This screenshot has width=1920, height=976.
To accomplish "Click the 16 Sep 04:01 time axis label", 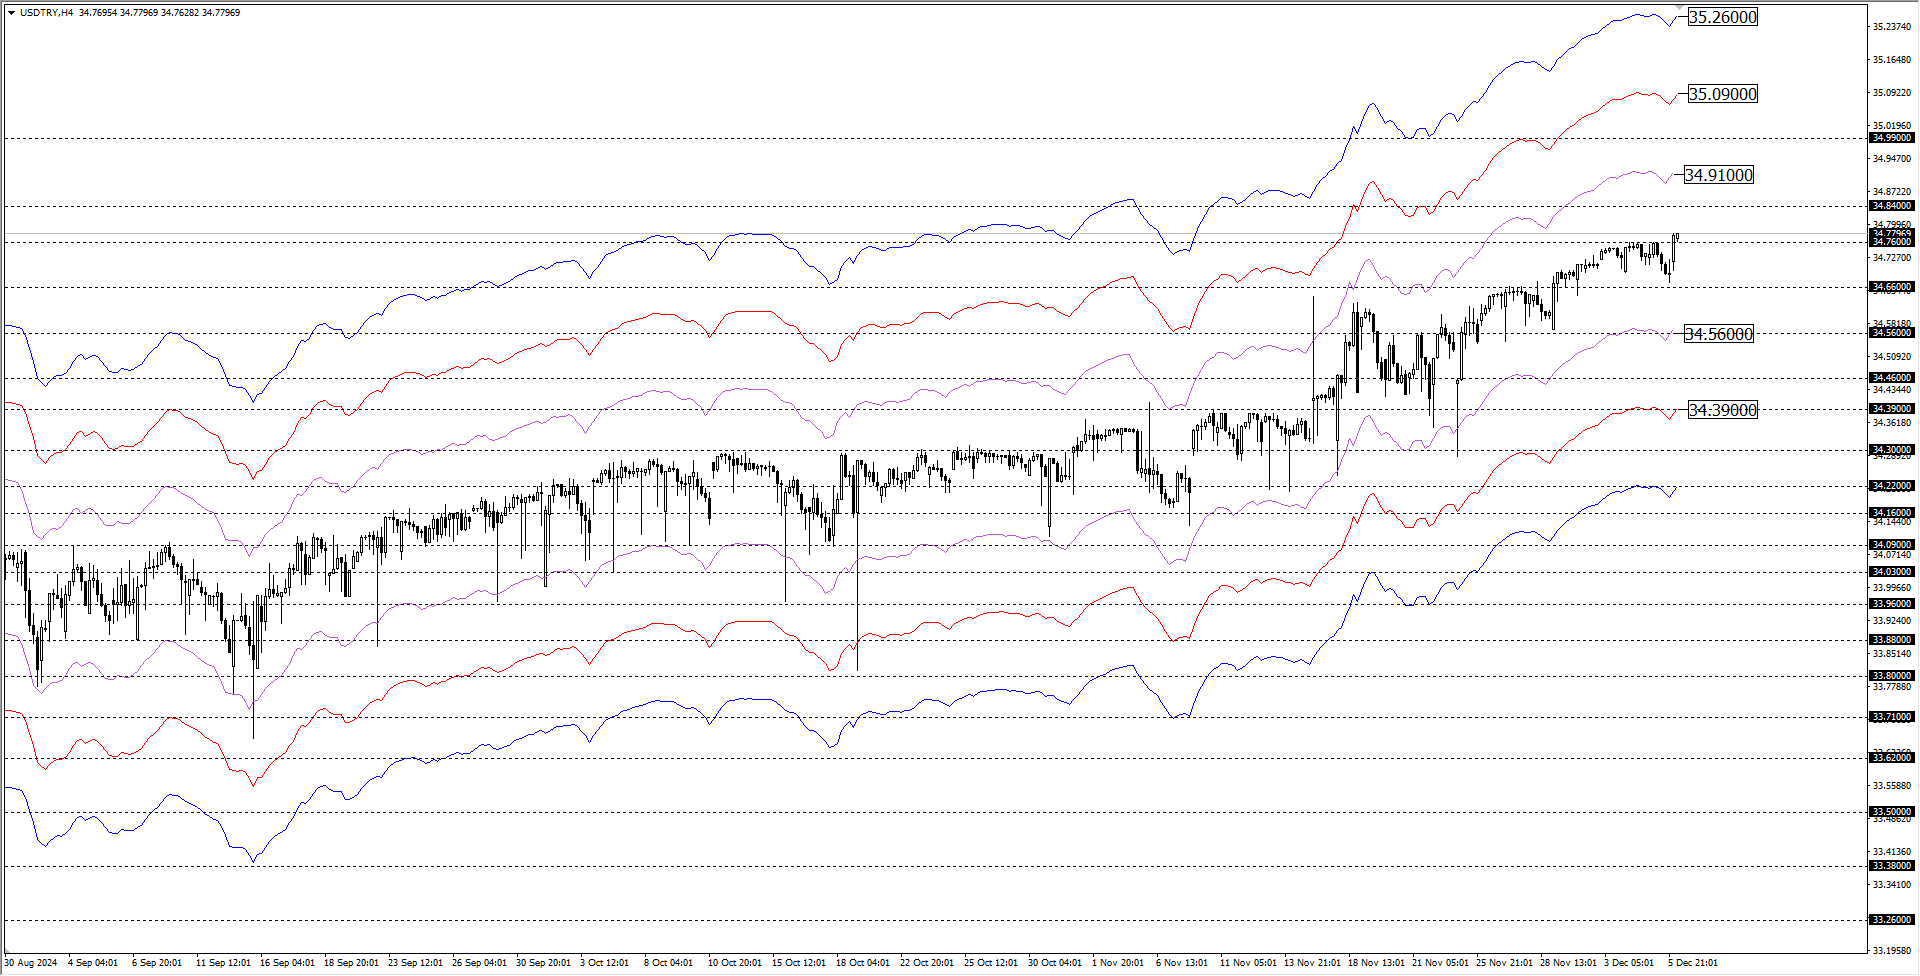I will pyautogui.click(x=287, y=963).
